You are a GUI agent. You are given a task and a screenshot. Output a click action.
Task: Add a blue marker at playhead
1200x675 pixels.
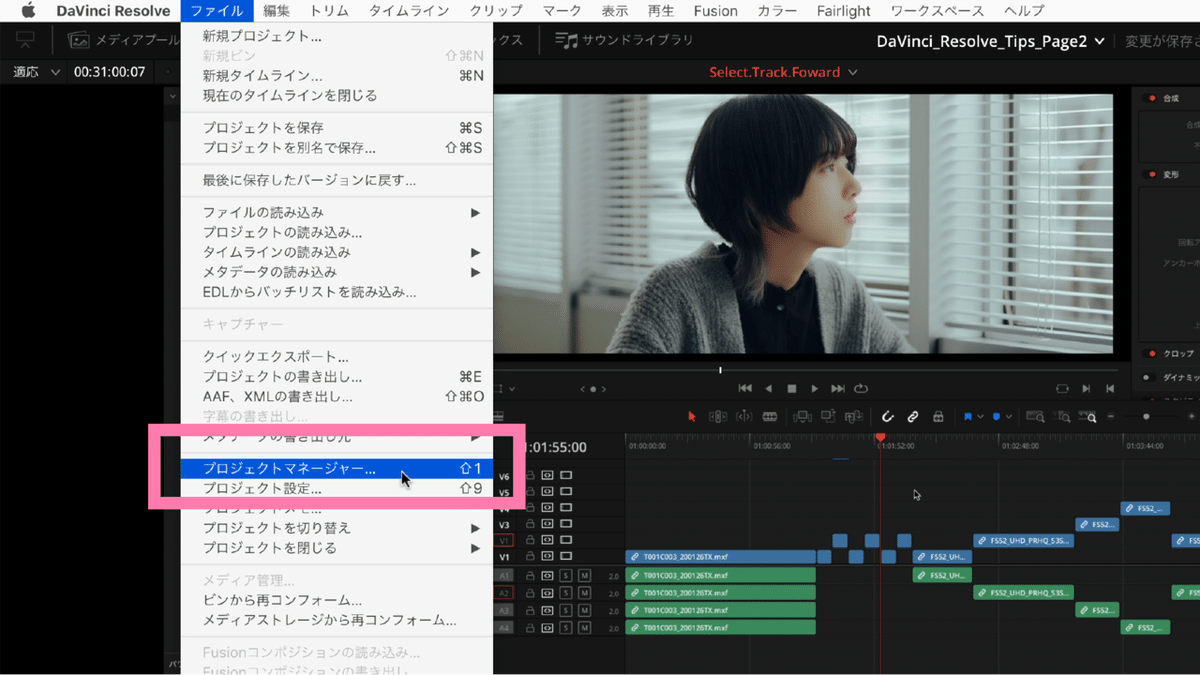(x=996, y=416)
